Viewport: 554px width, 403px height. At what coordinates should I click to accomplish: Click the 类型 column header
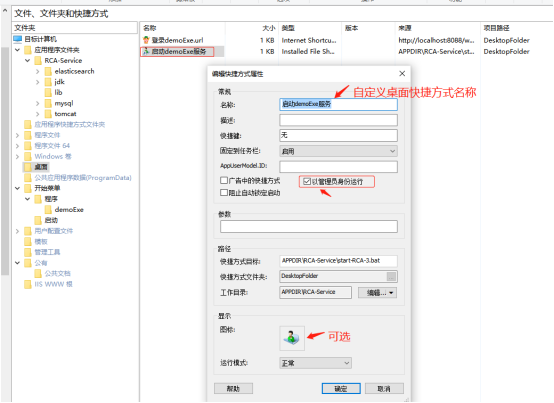pyautogui.click(x=288, y=28)
